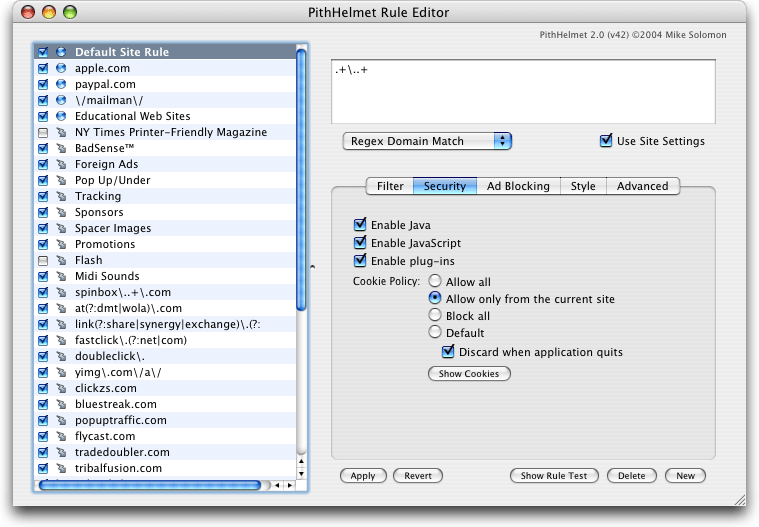Click the globe icon beside \/mailman\/
The height and width of the screenshot is (527, 759).
(x=61, y=100)
